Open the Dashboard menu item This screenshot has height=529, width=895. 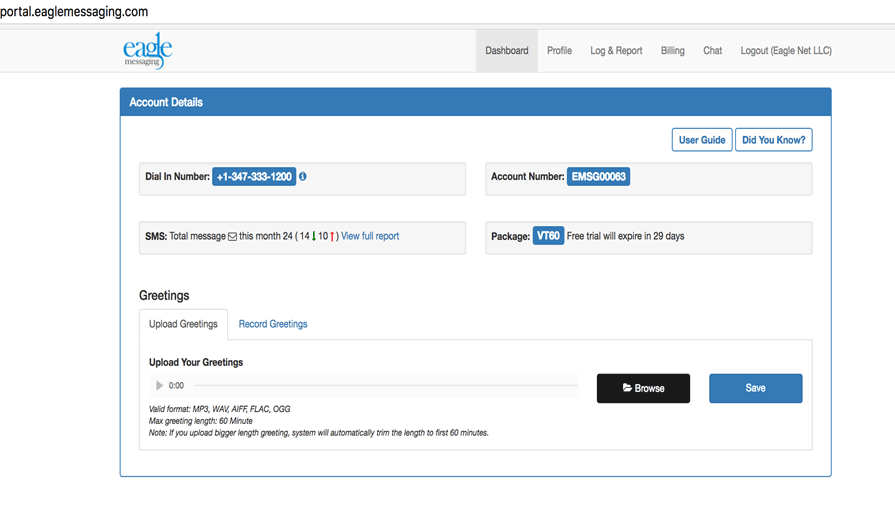(506, 51)
